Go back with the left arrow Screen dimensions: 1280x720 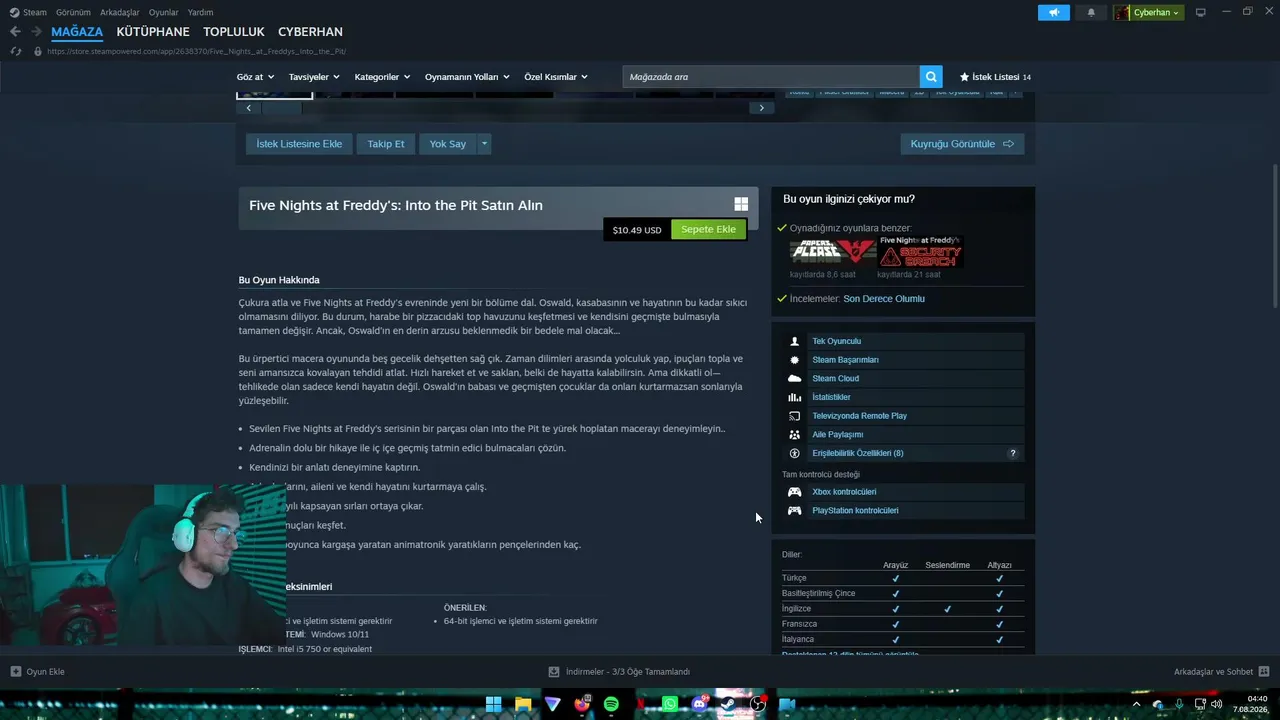pyautogui.click(x=15, y=32)
